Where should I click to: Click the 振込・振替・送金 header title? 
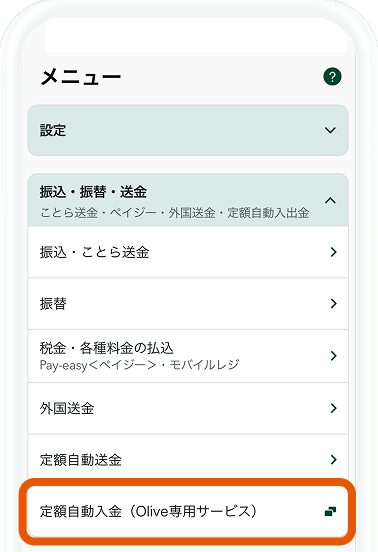(x=93, y=192)
